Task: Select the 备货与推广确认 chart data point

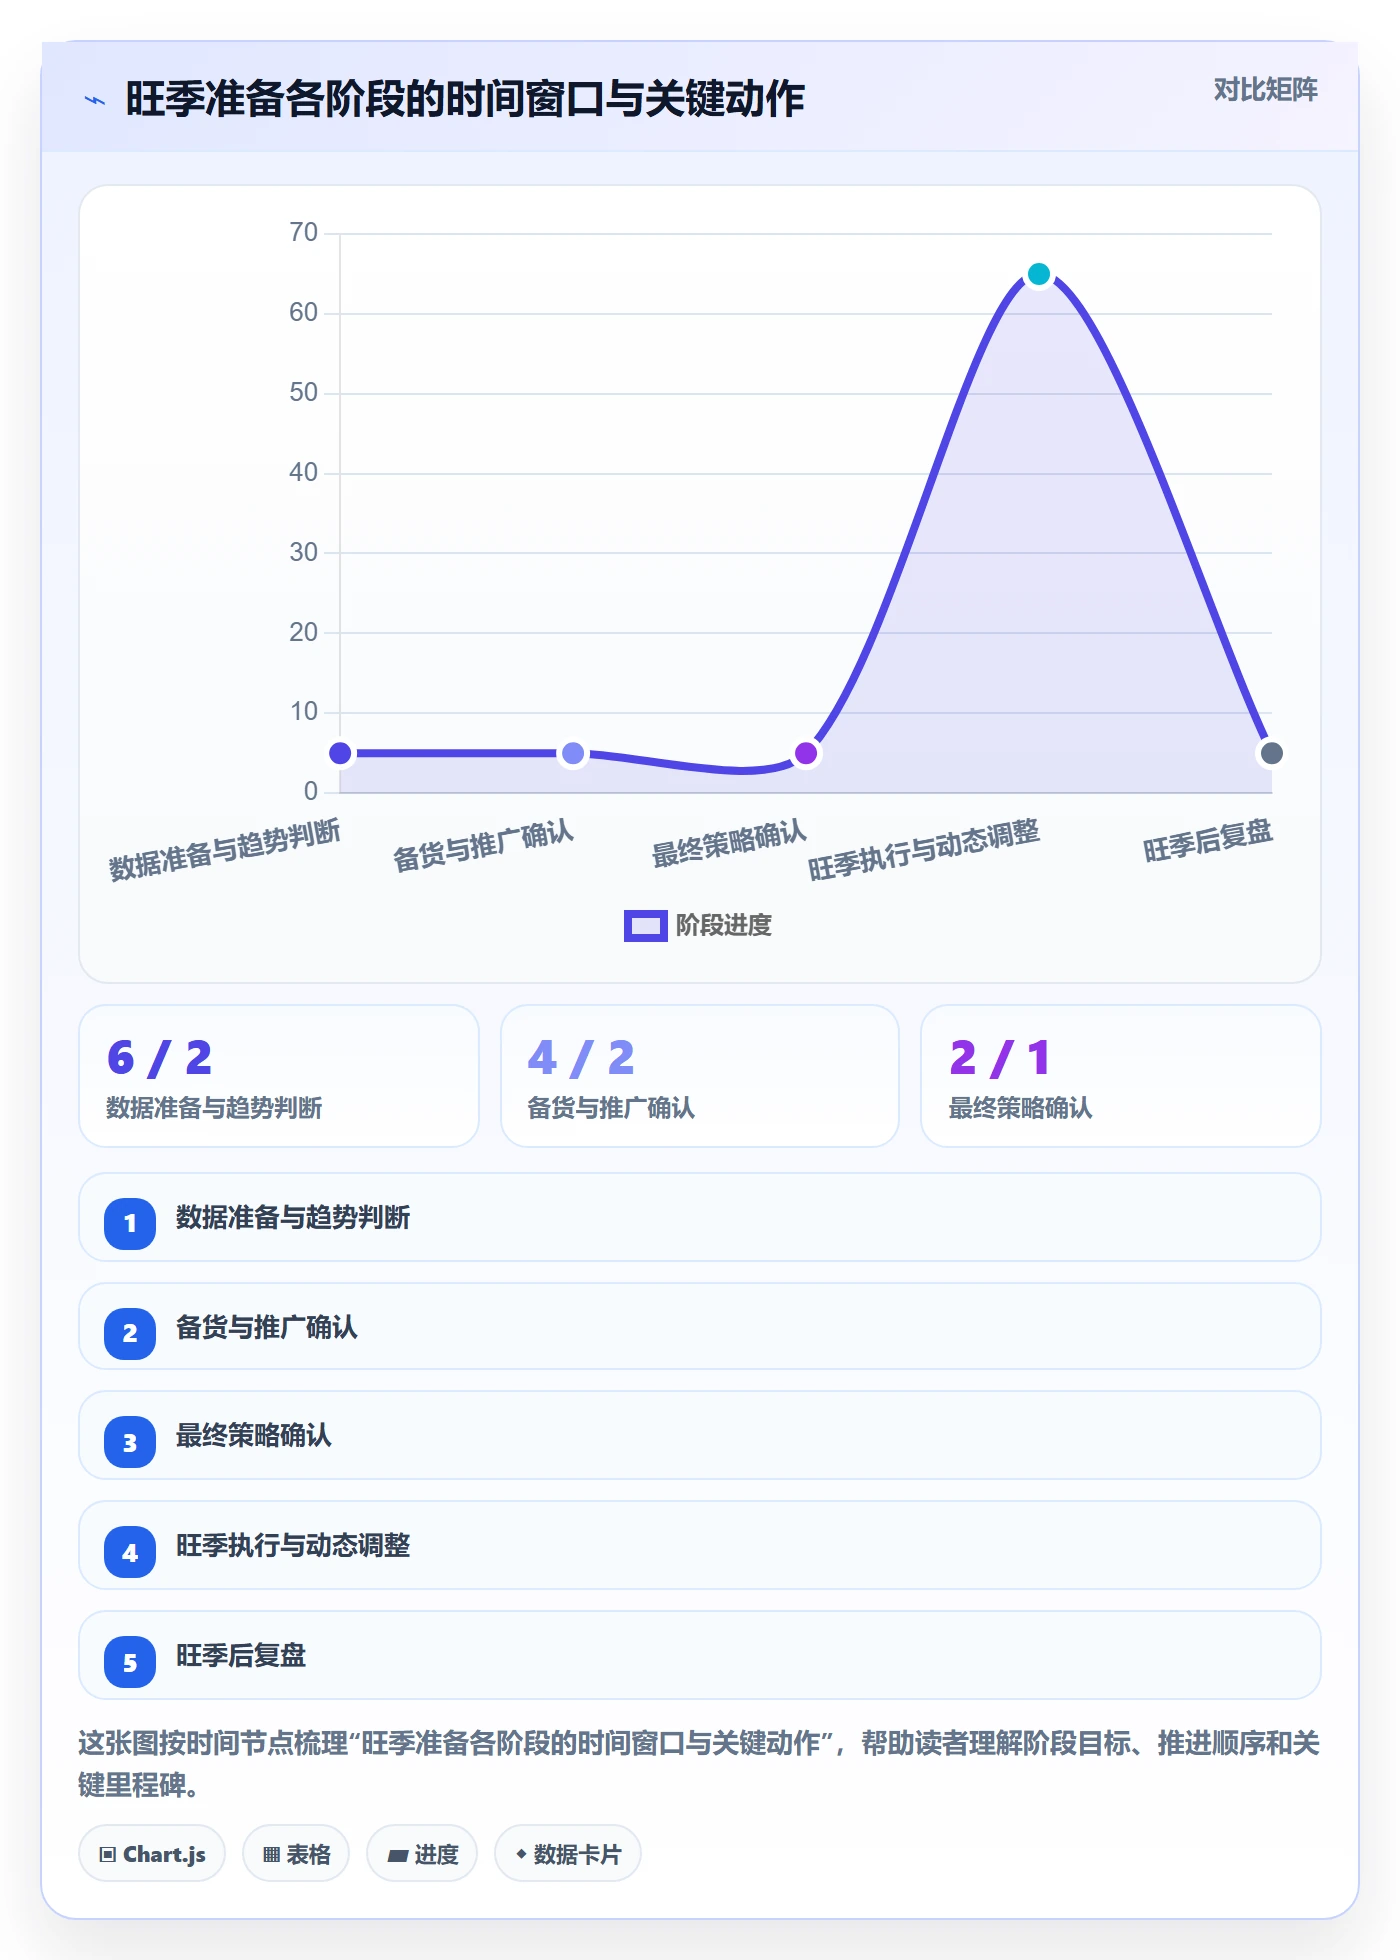Action: pyautogui.click(x=573, y=753)
